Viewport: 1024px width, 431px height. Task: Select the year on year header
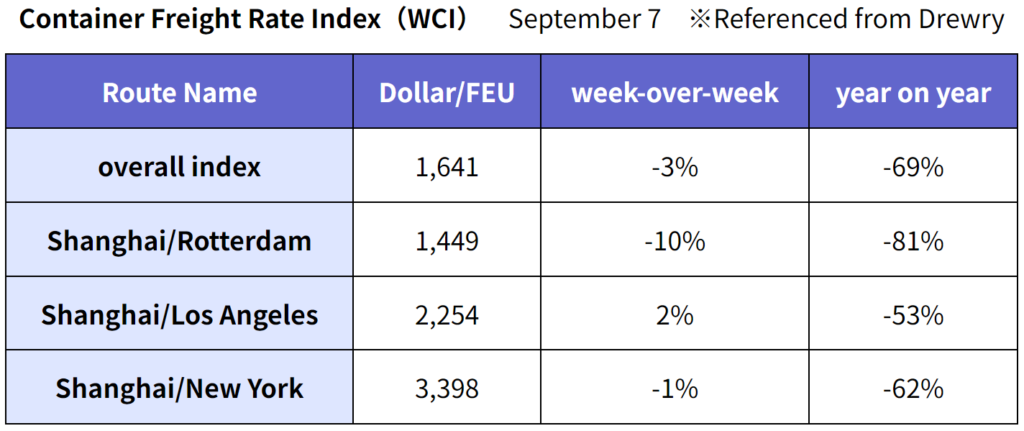tap(913, 92)
